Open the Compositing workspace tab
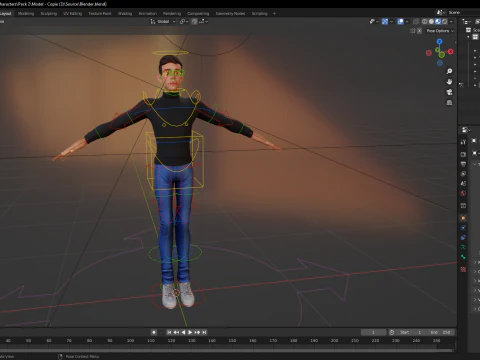Viewport: 480px width, 360px height. click(x=198, y=14)
